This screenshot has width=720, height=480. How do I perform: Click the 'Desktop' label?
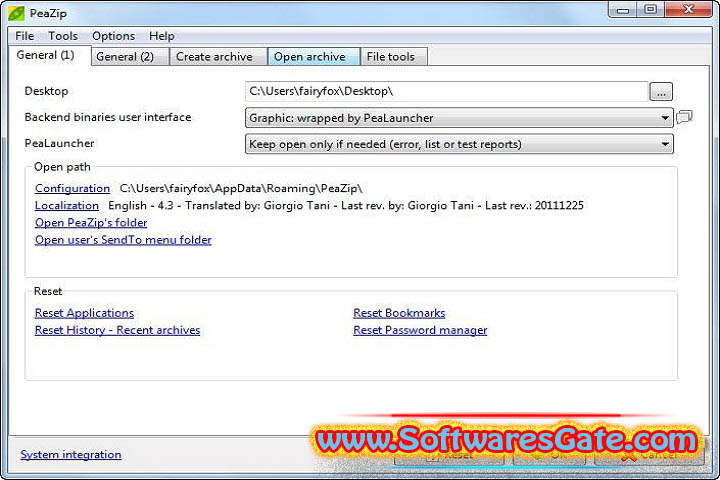pos(46,91)
